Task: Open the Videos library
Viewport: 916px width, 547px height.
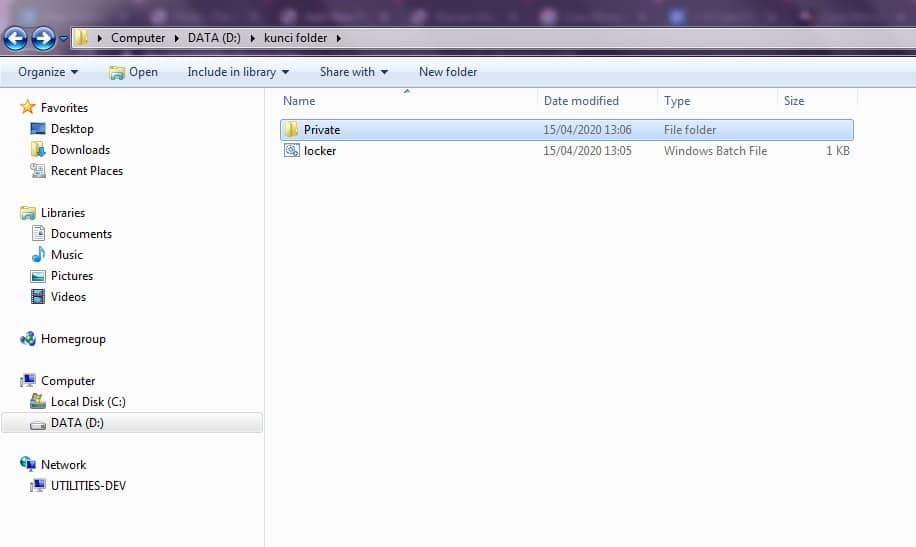Action: click(x=68, y=297)
